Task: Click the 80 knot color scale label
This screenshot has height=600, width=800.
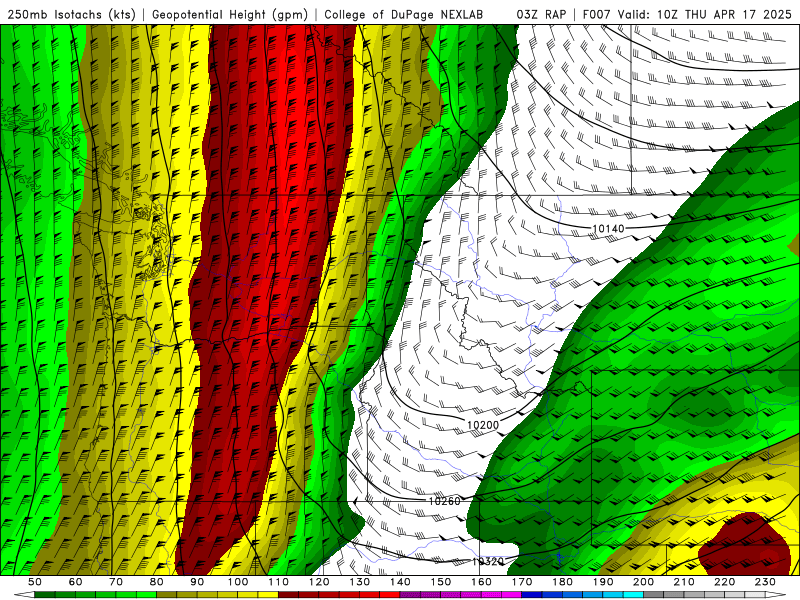Action: click(x=157, y=582)
